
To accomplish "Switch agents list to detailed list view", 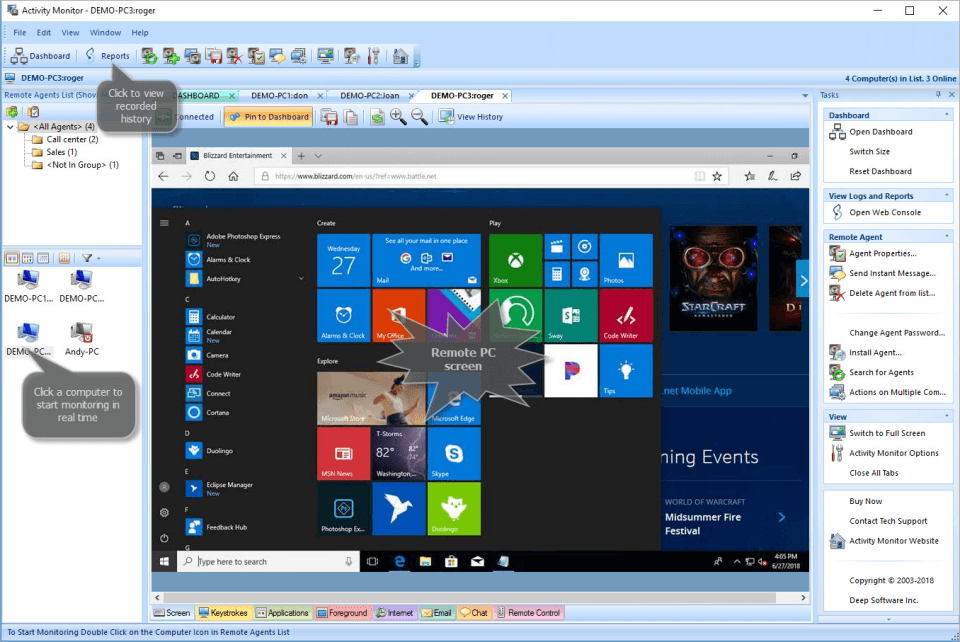I will click(43, 258).
